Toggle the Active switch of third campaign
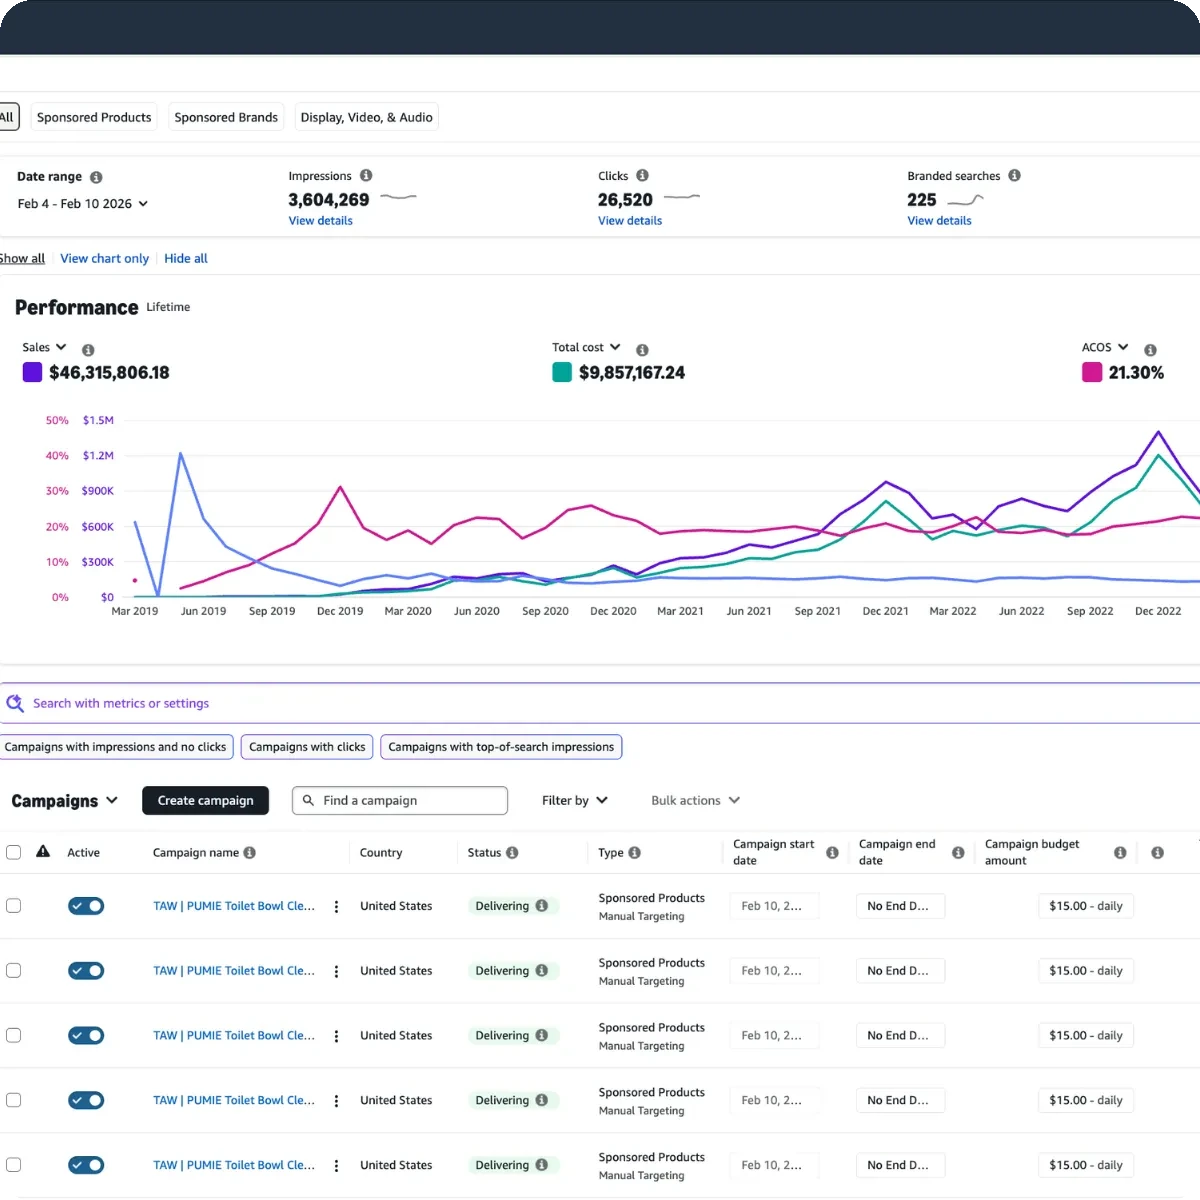The image size is (1200, 1200). point(86,1036)
